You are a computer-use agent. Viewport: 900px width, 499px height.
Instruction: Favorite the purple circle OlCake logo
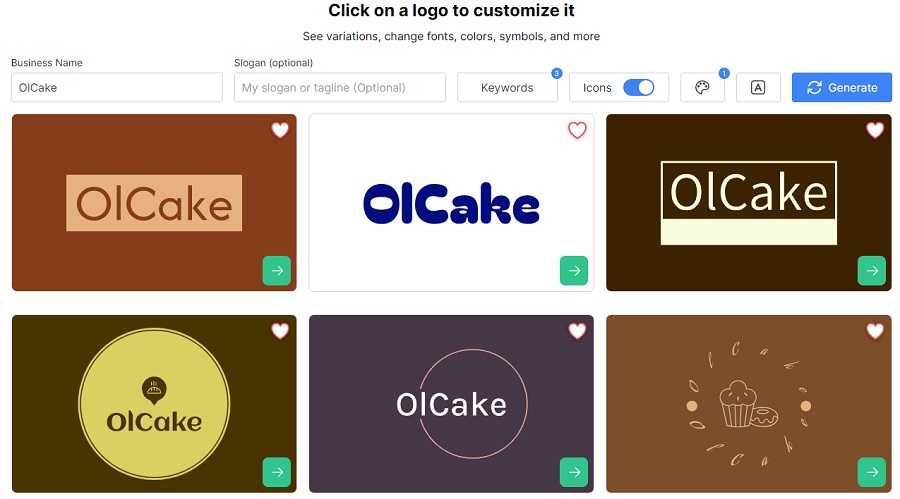pyautogui.click(x=577, y=331)
